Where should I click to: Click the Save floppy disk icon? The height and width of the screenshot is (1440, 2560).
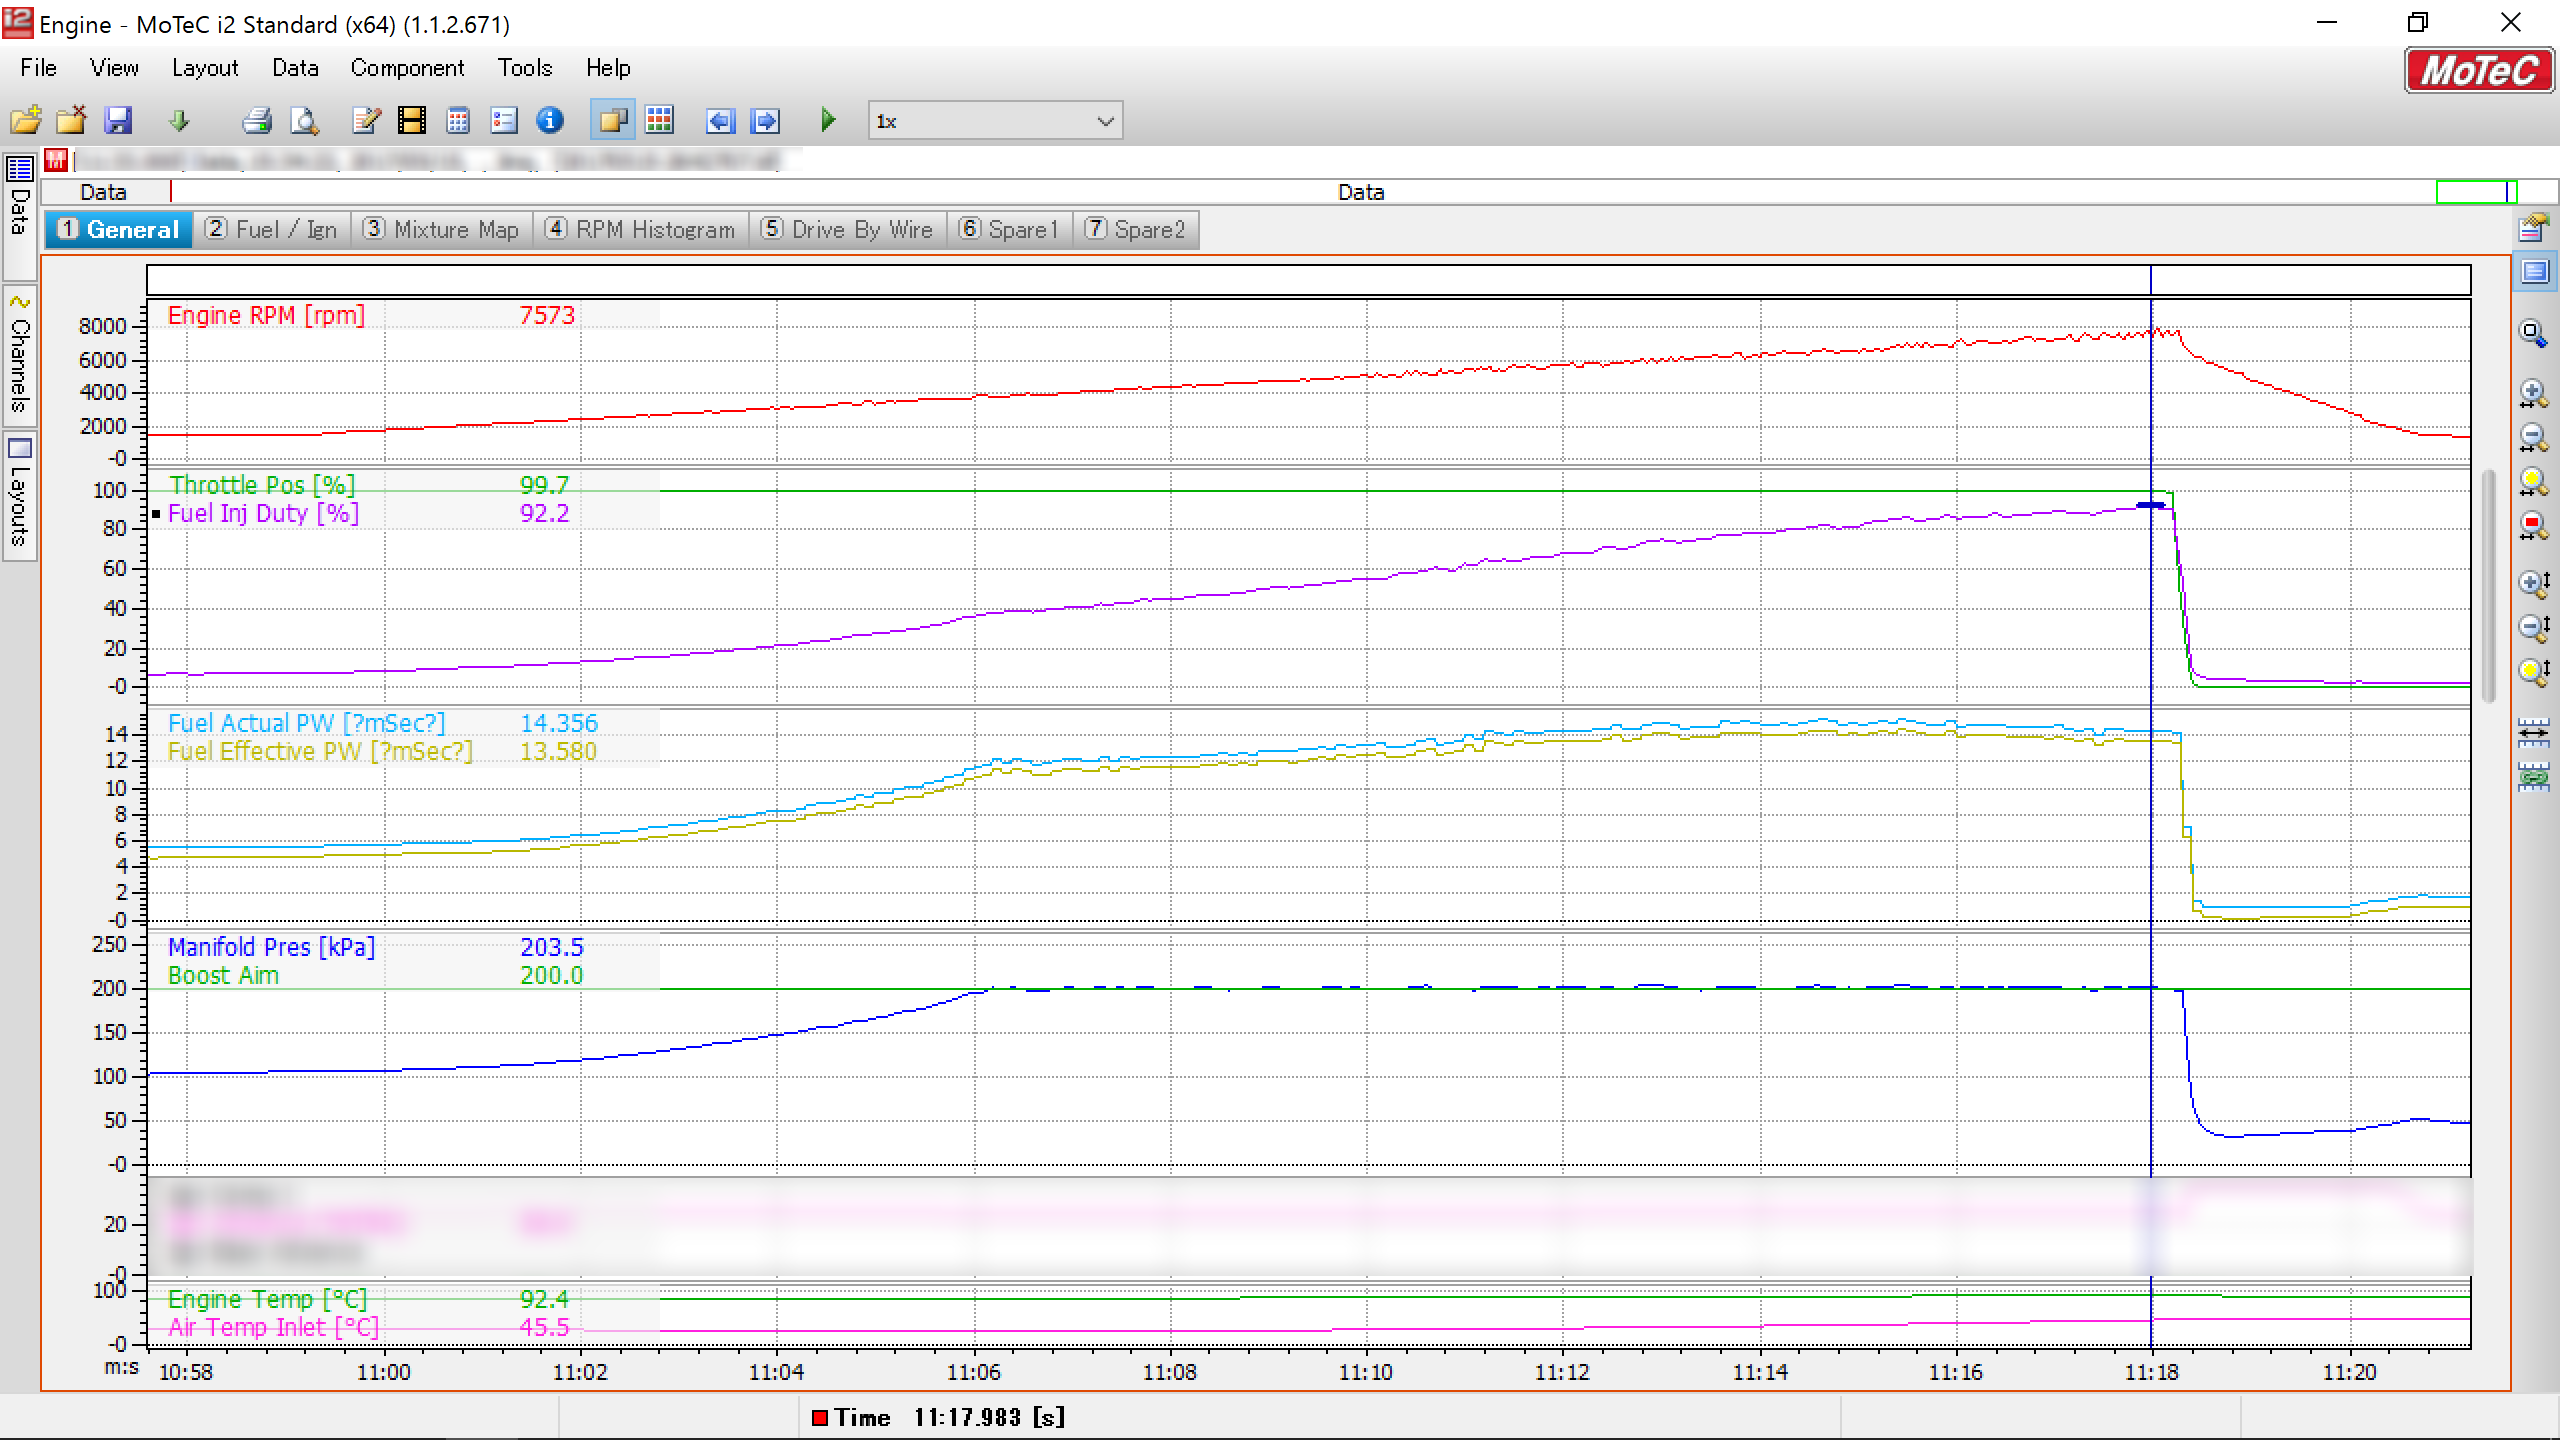(x=118, y=121)
